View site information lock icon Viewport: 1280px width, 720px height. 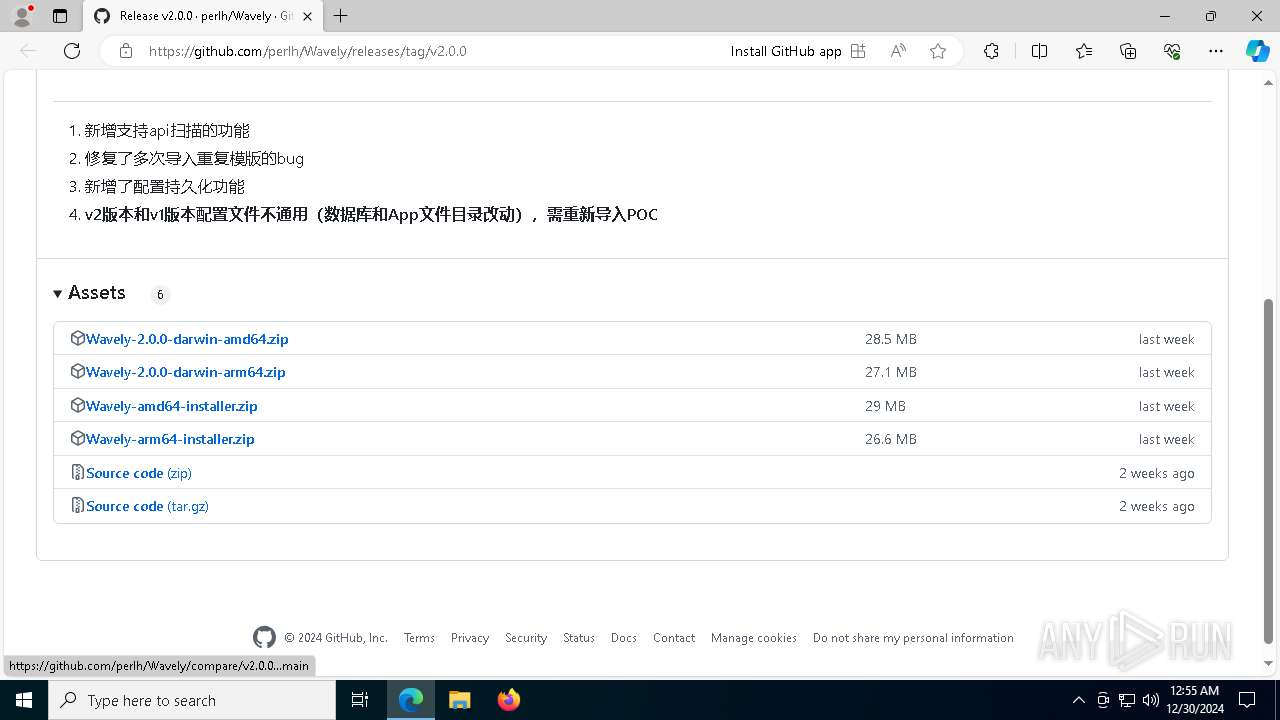(x=126, y=51)
